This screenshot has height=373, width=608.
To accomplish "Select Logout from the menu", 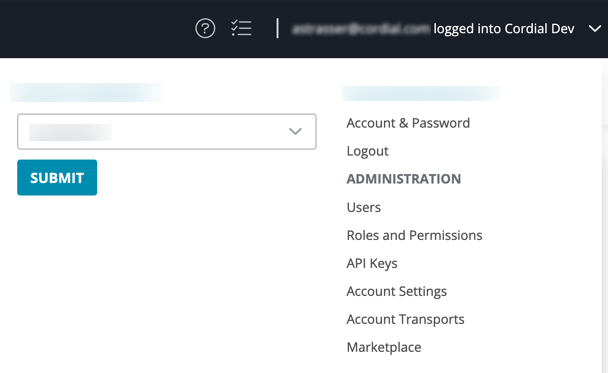I will coord(367,151).
